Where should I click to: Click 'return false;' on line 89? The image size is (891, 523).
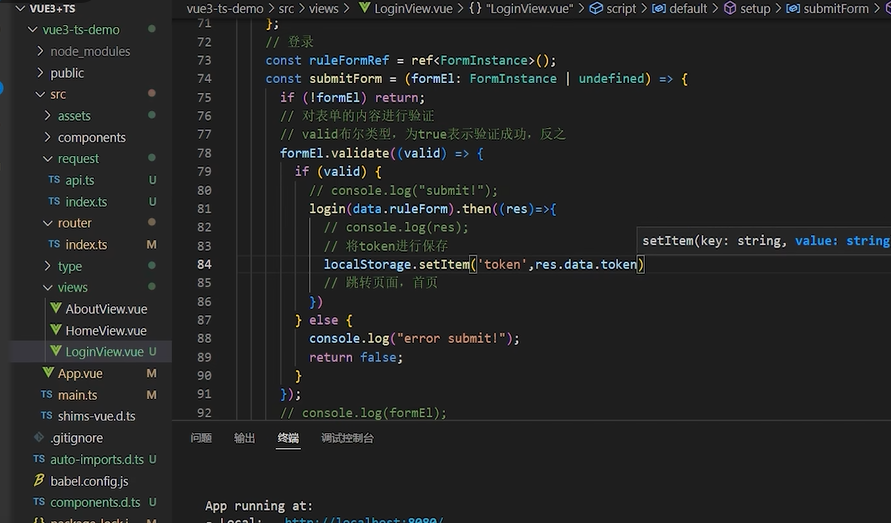click(x=356, y=358)
